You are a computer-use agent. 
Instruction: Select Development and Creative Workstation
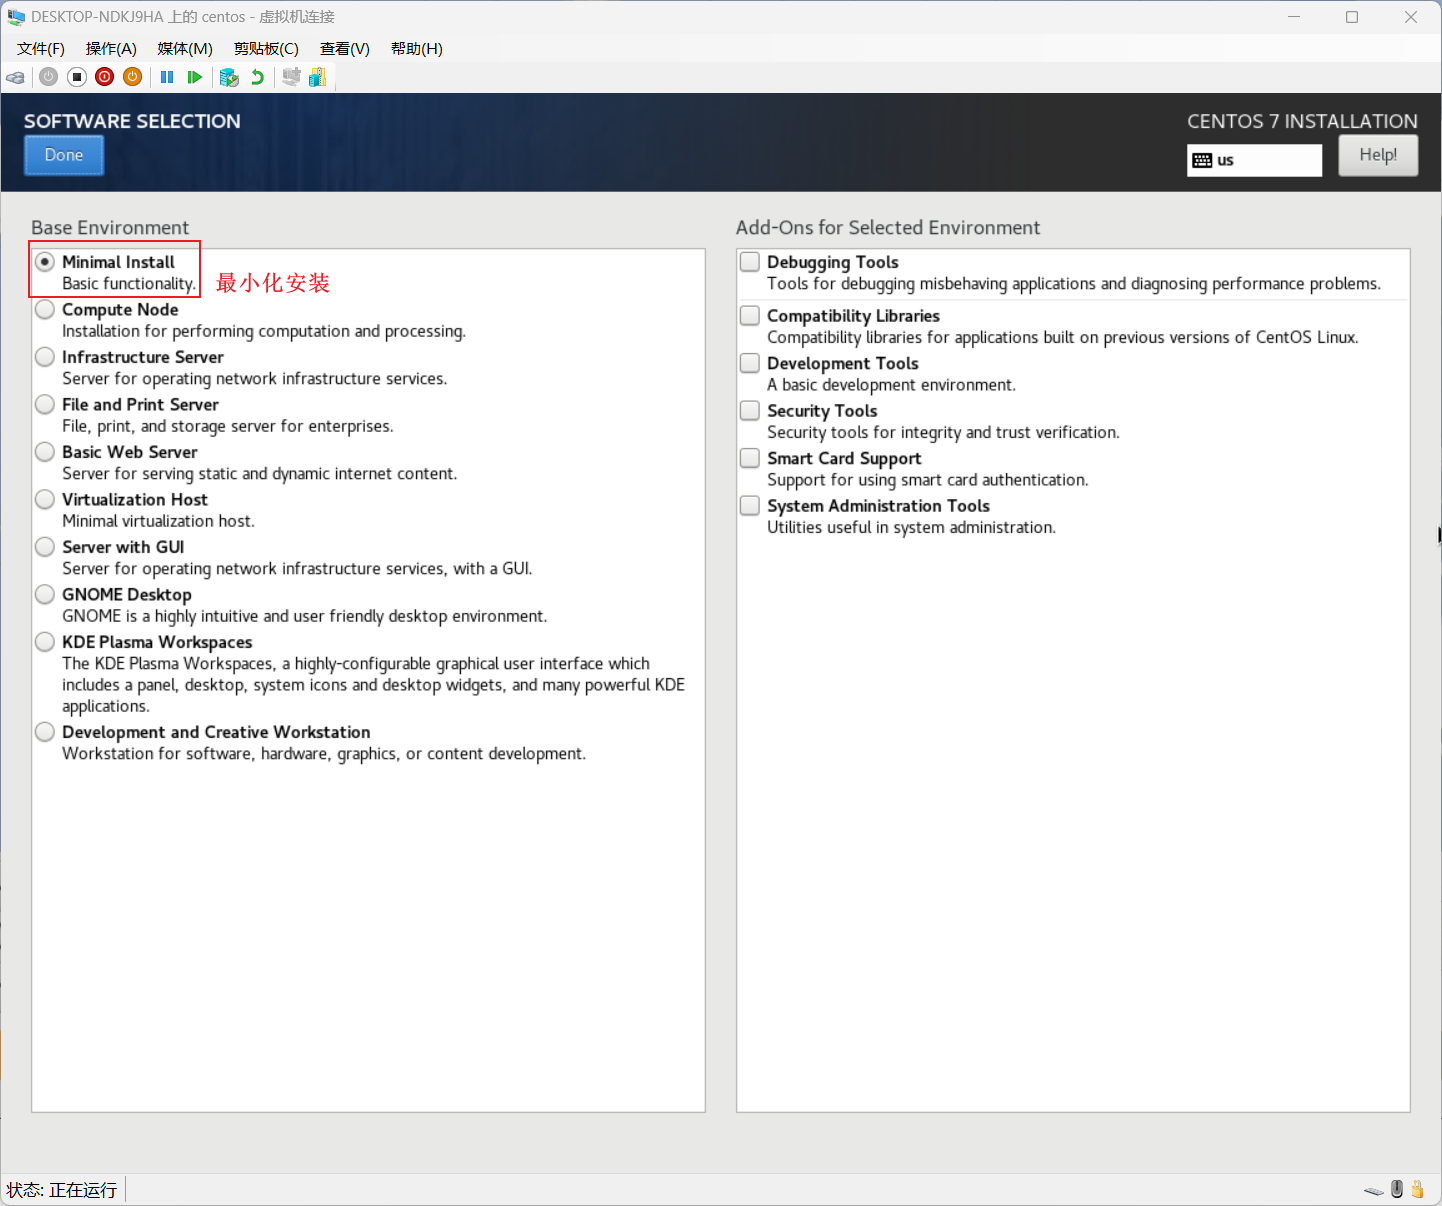(x=45, y=731)
